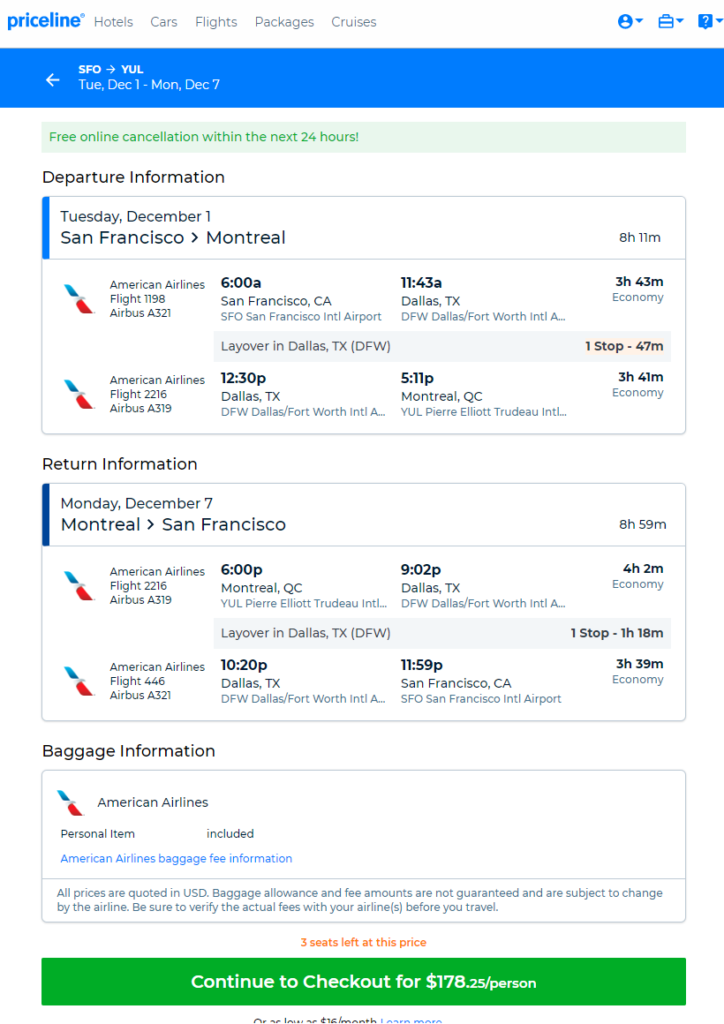Click the SFO to YUL trip header
The height and width of the screenshot is (1024, 724).
click(149, 77)
